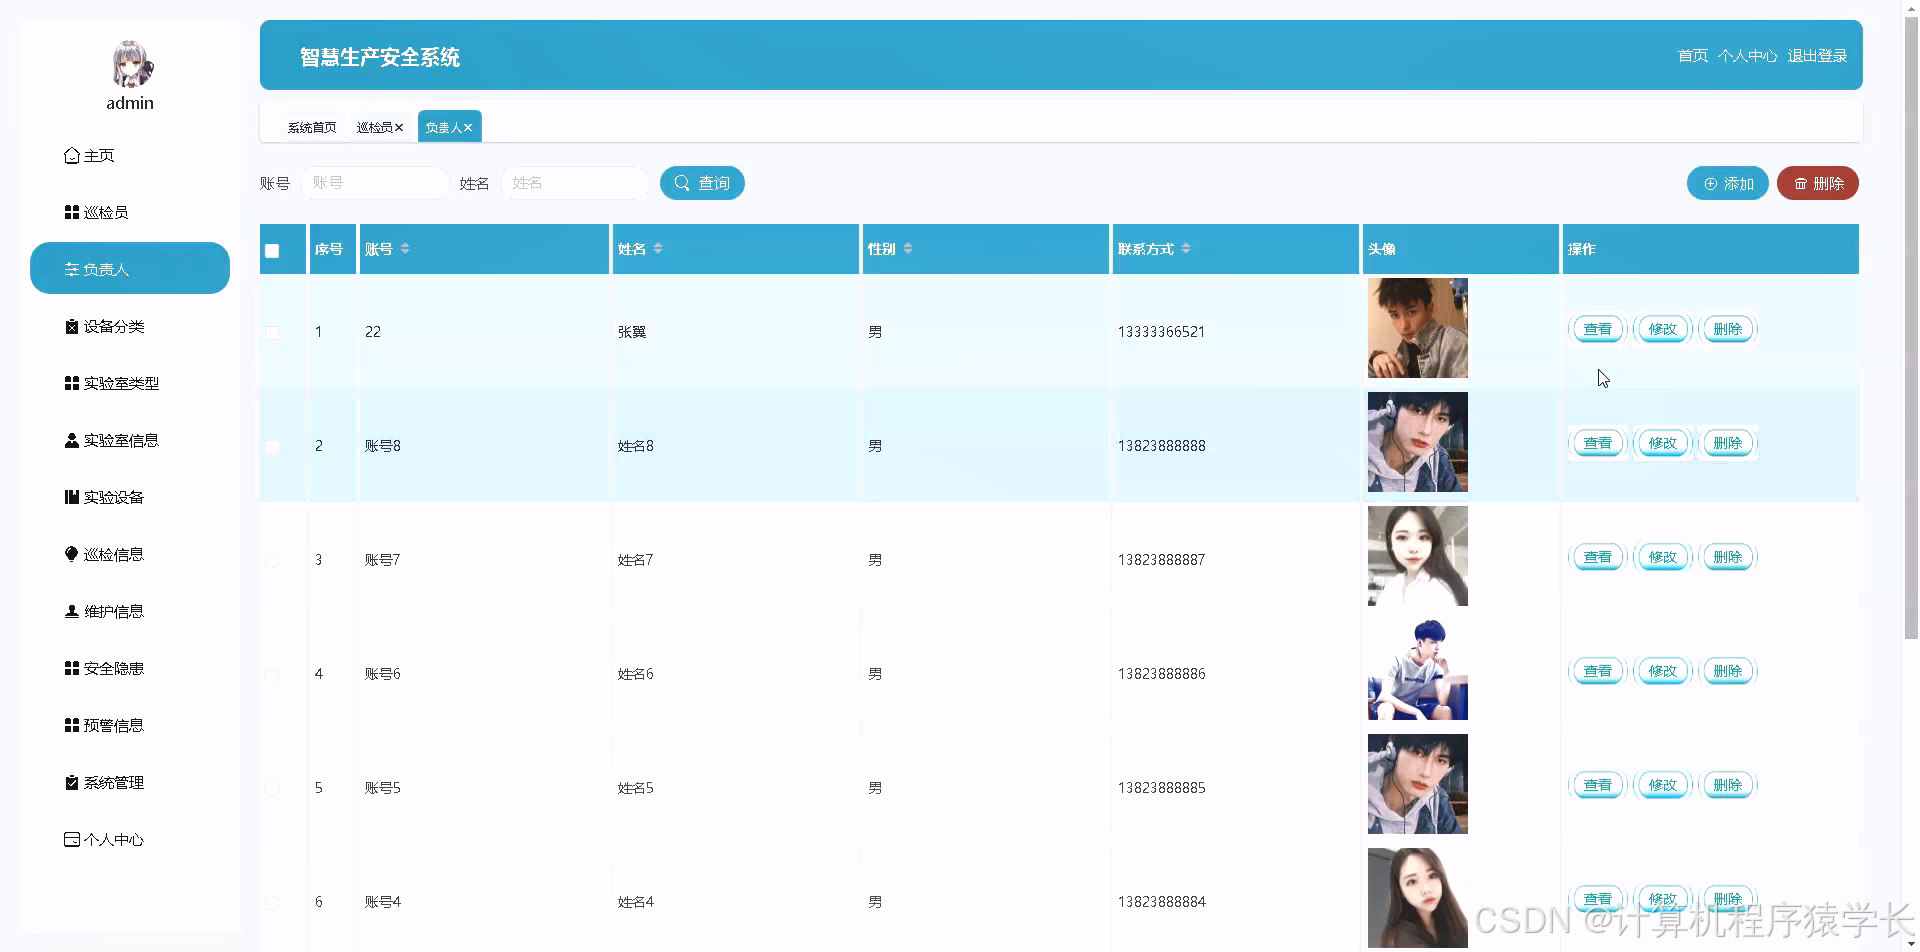Click the 巡检员 grid icon in sidebar
The image size is (1920, 952).
(x=72, y=212)
